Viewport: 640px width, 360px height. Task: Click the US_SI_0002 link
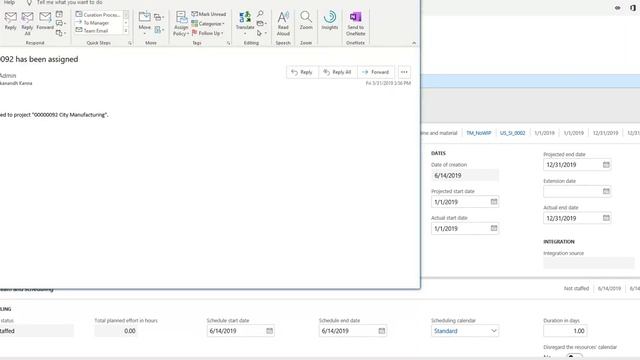coord(513,133)
